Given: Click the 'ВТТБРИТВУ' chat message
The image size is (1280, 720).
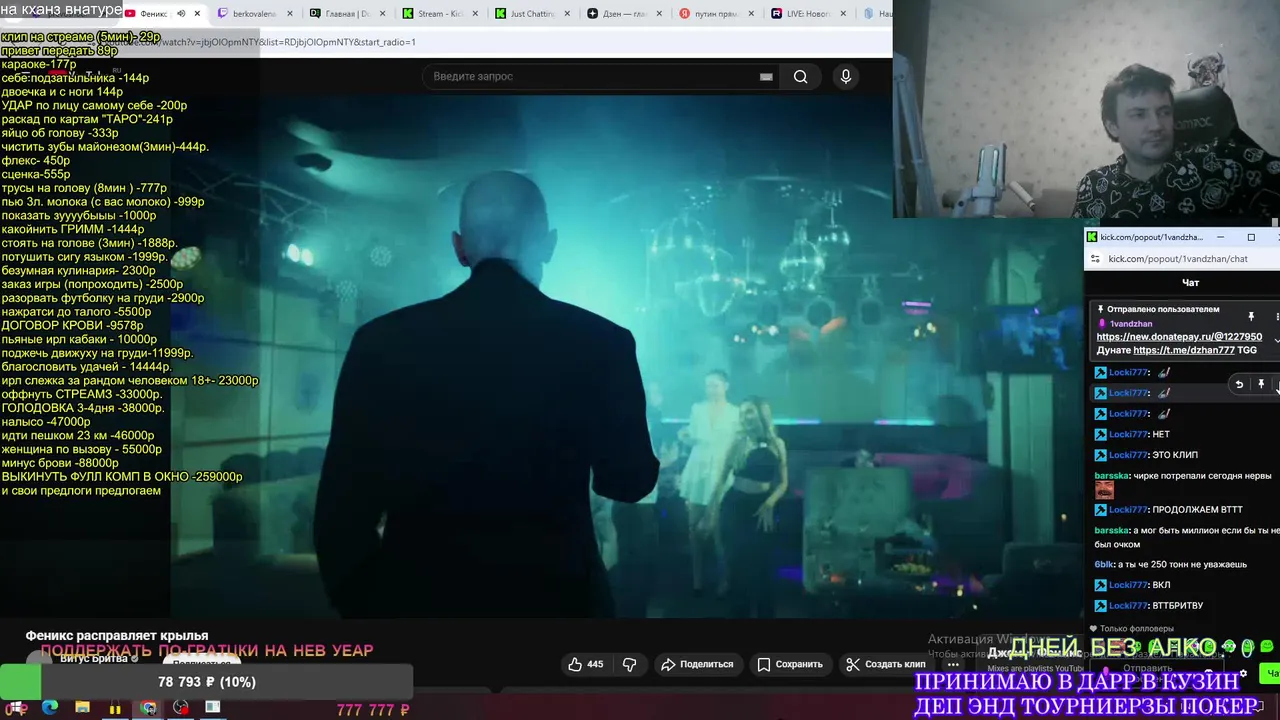Looking at the screenshot, I should (1177, 606).
